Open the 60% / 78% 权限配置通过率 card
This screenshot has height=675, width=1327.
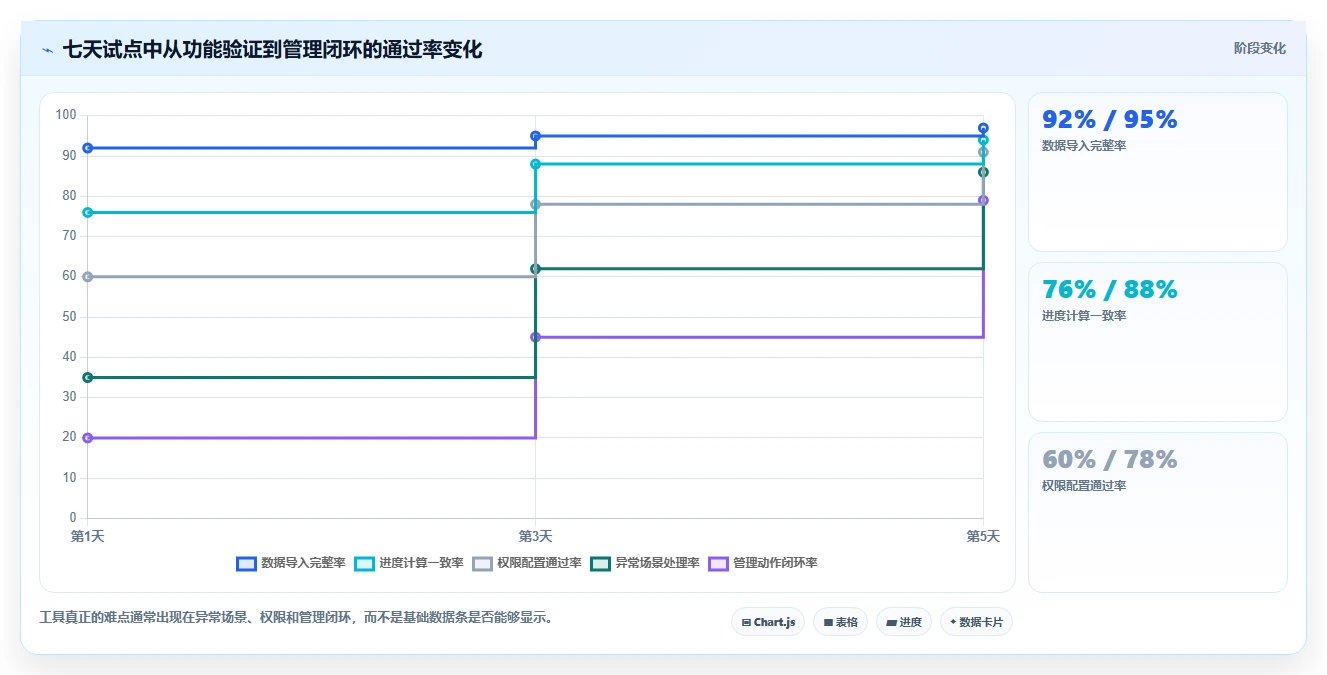(1157, 512)
